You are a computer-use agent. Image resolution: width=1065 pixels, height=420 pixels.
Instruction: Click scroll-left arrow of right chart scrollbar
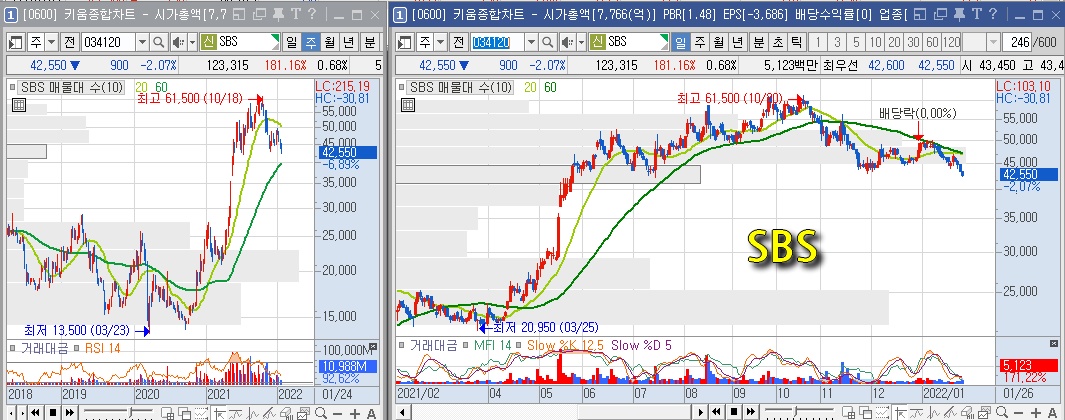pos(402,413)
